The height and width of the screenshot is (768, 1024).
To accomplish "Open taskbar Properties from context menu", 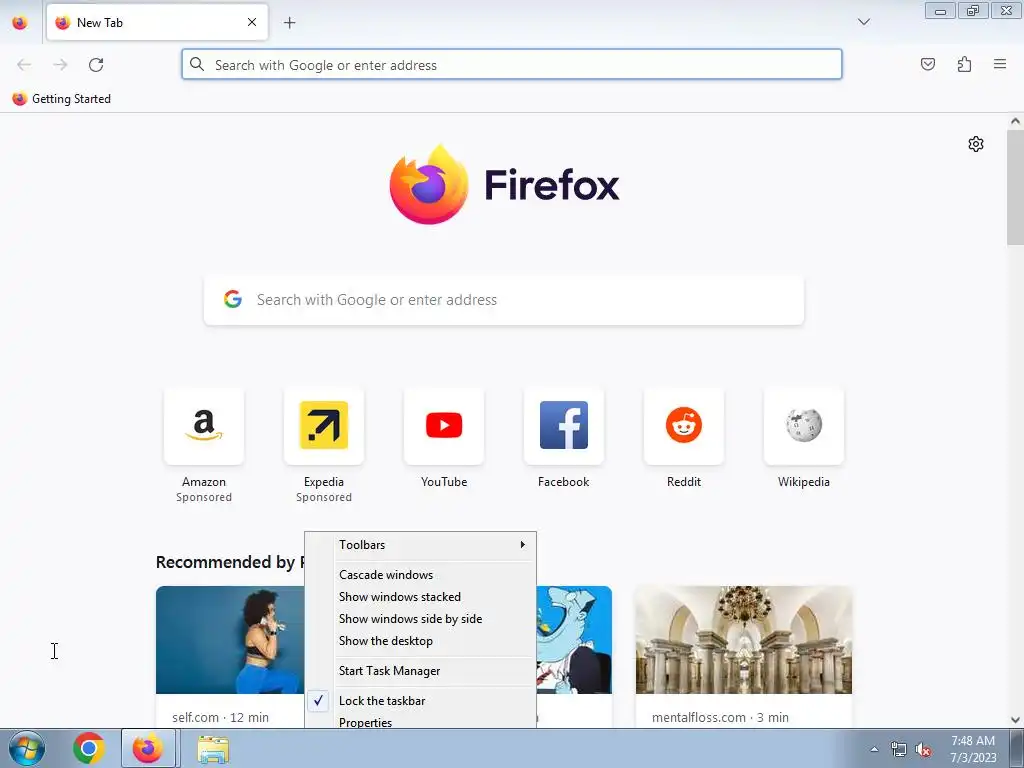I will point(421,722).
